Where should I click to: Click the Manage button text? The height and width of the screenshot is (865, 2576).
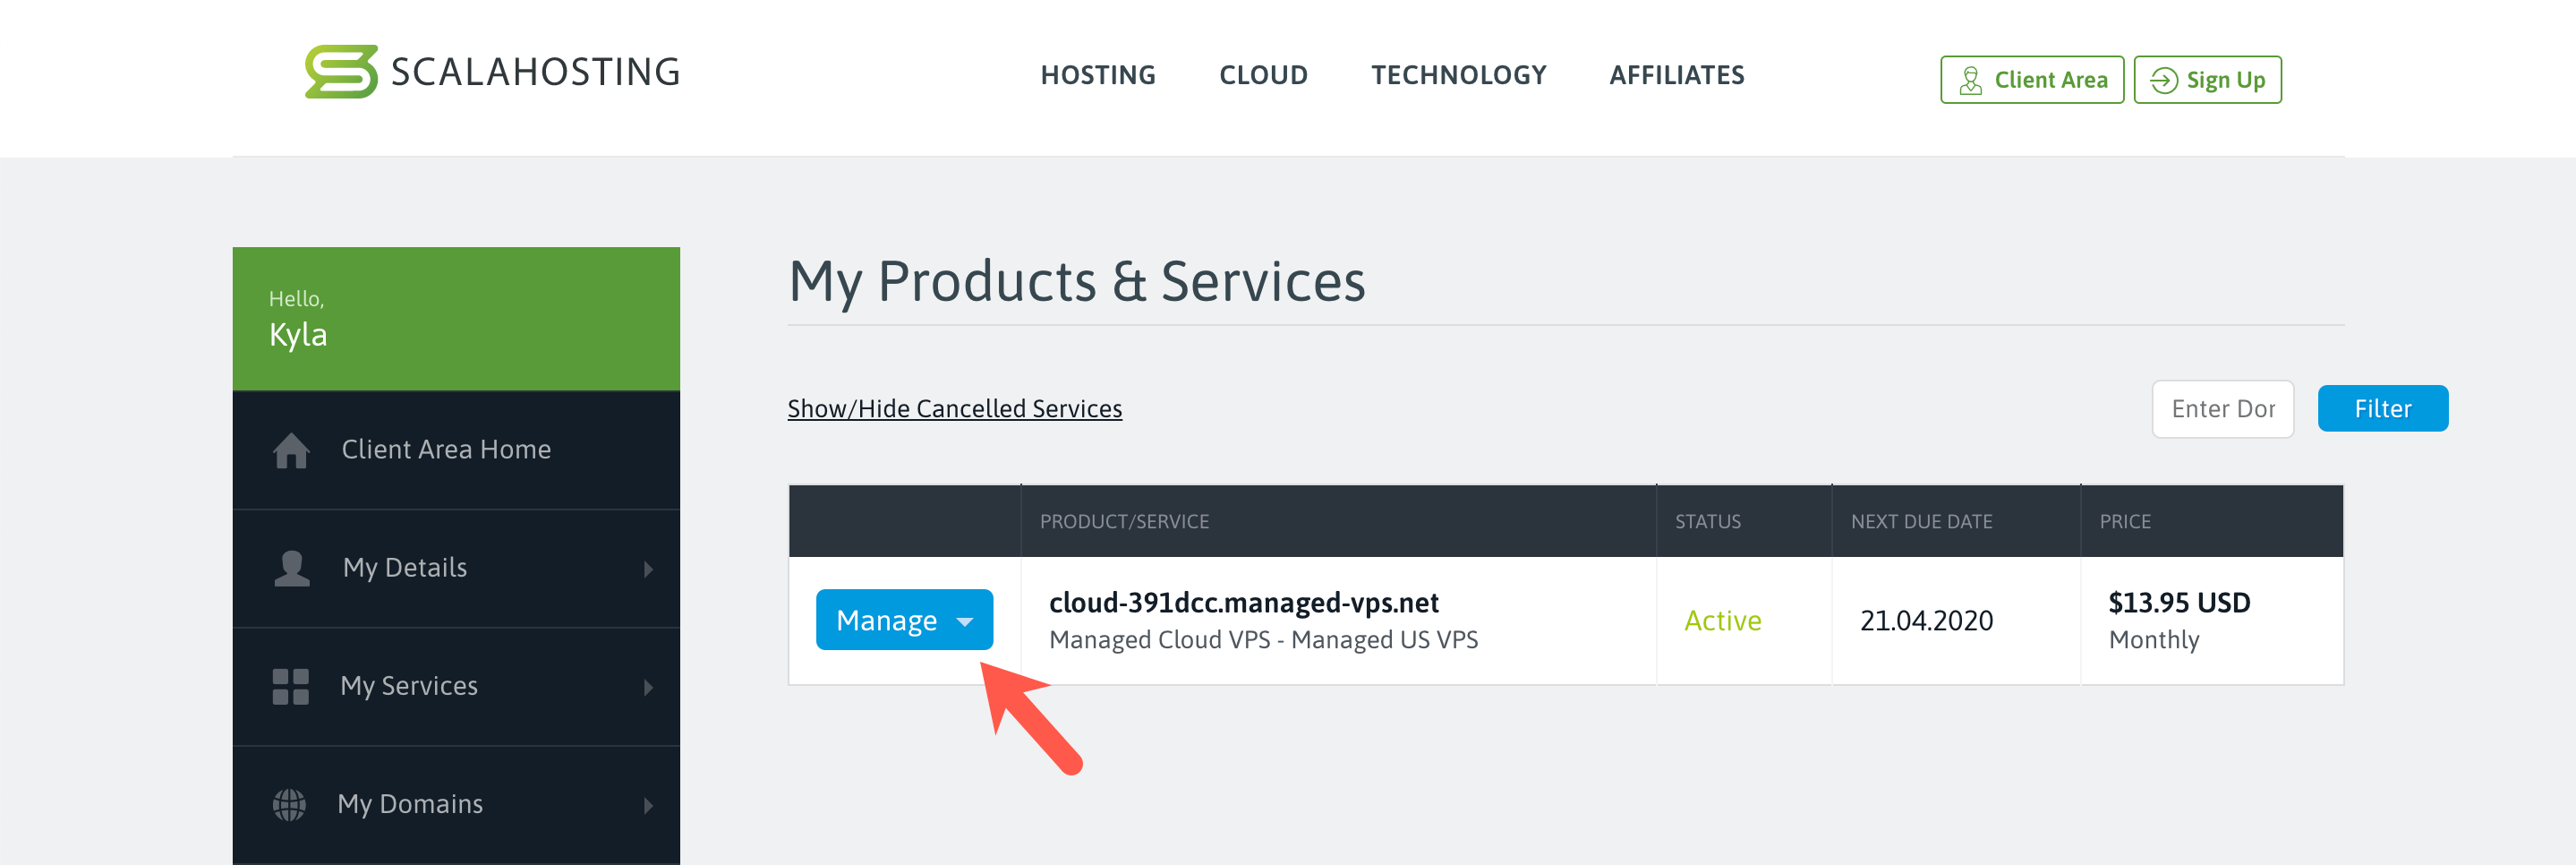pyautogui.click(x=886, y=620)
